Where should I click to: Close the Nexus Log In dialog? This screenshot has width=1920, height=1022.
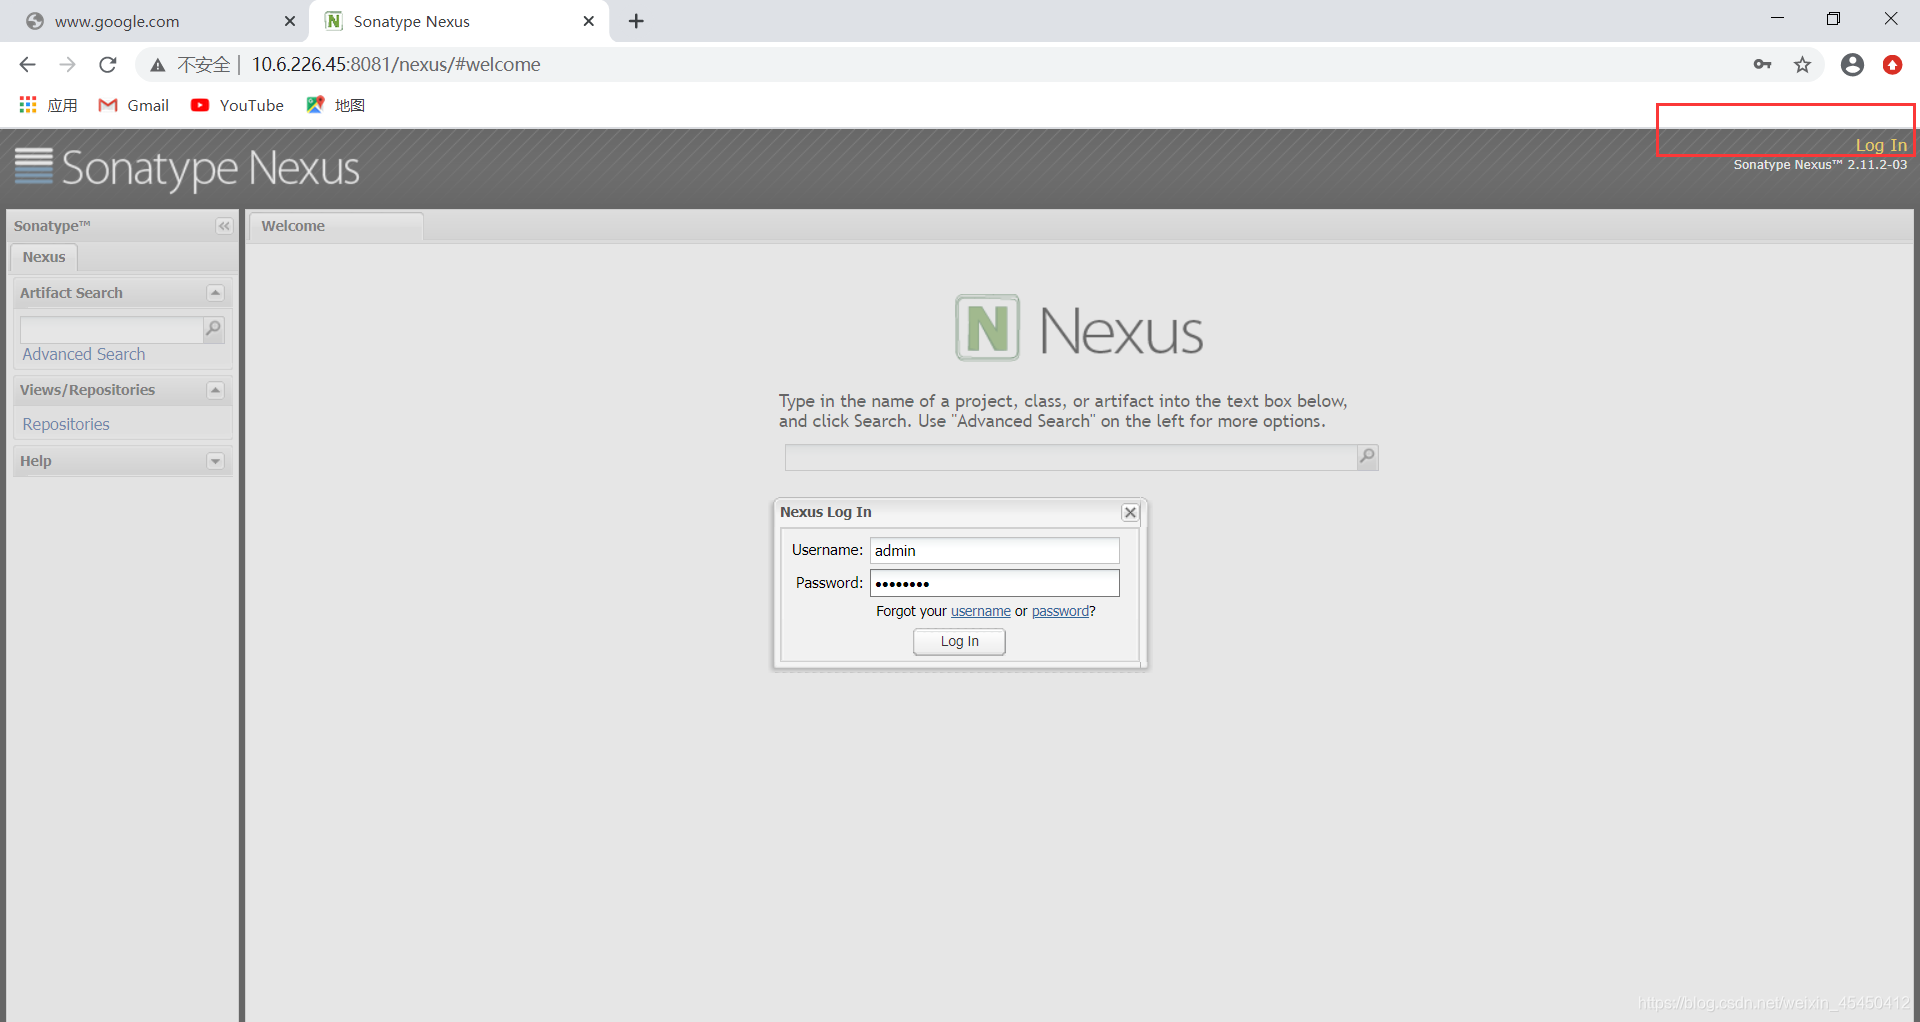(x=1130, y=512)
